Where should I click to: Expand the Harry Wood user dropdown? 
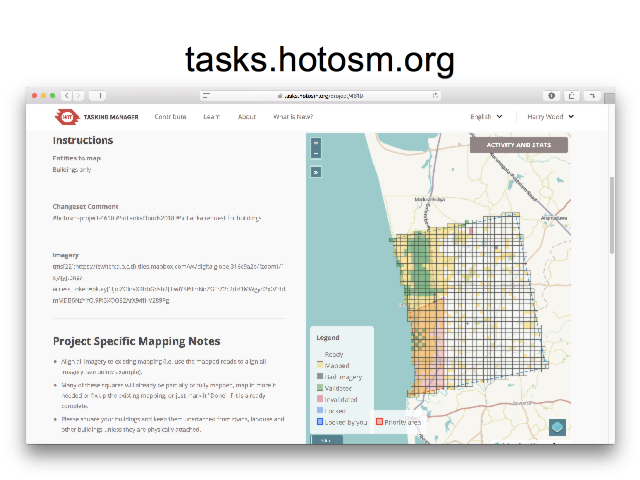[550, 117]
